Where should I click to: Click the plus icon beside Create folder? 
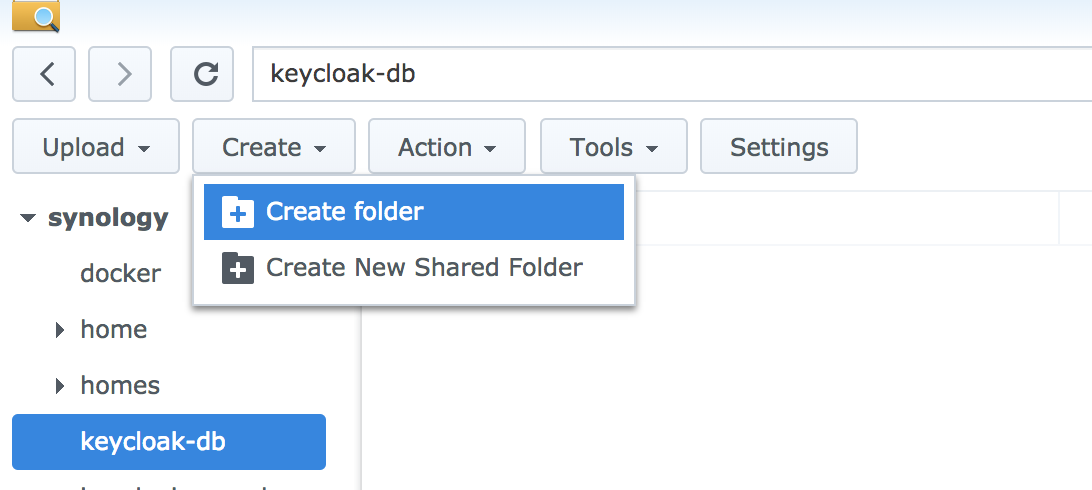[238, 212]
